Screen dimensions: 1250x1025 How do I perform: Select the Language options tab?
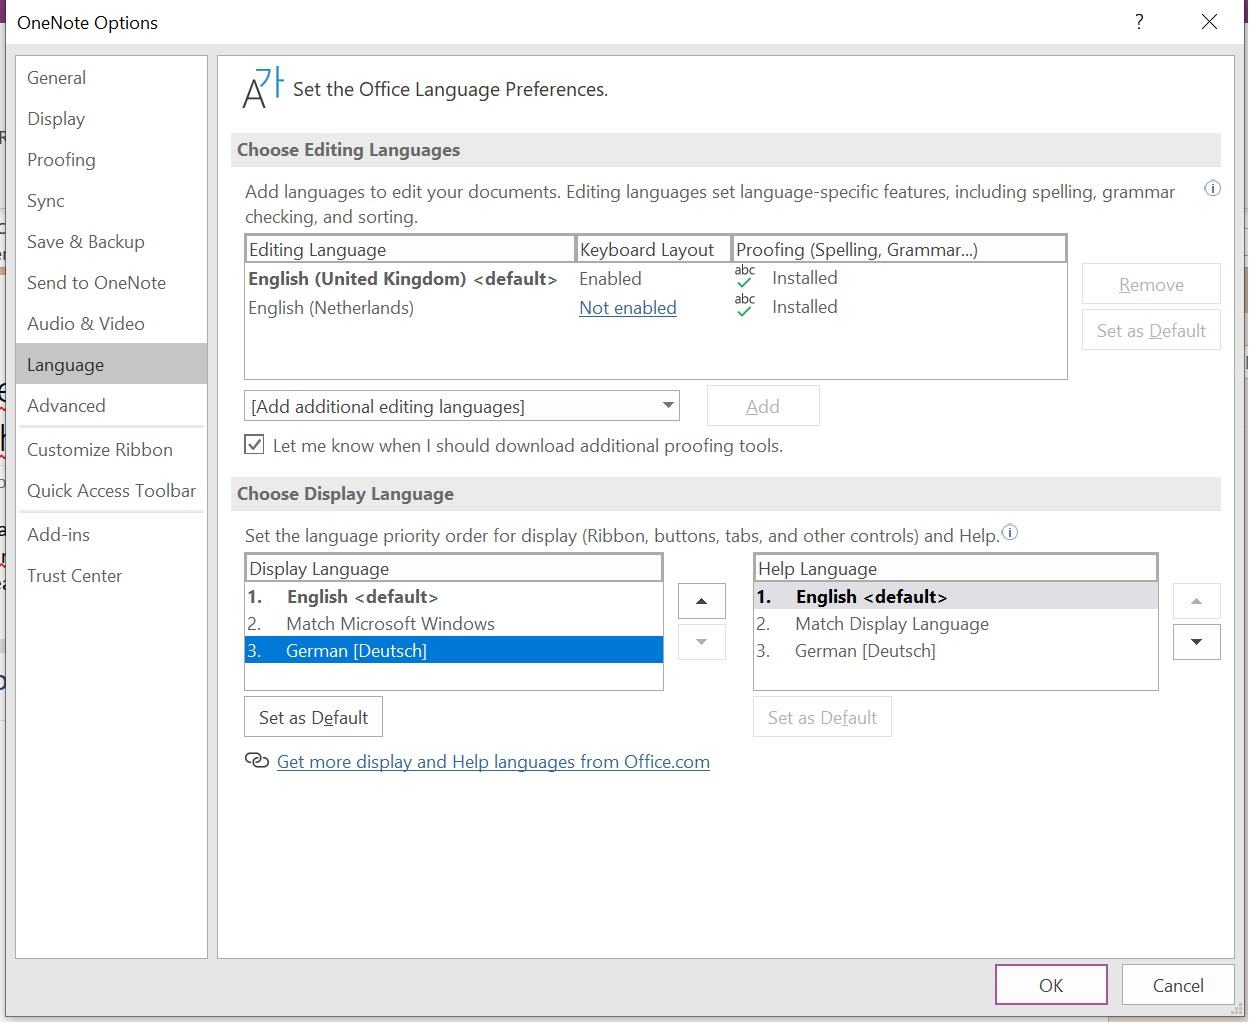coord(111,364)
